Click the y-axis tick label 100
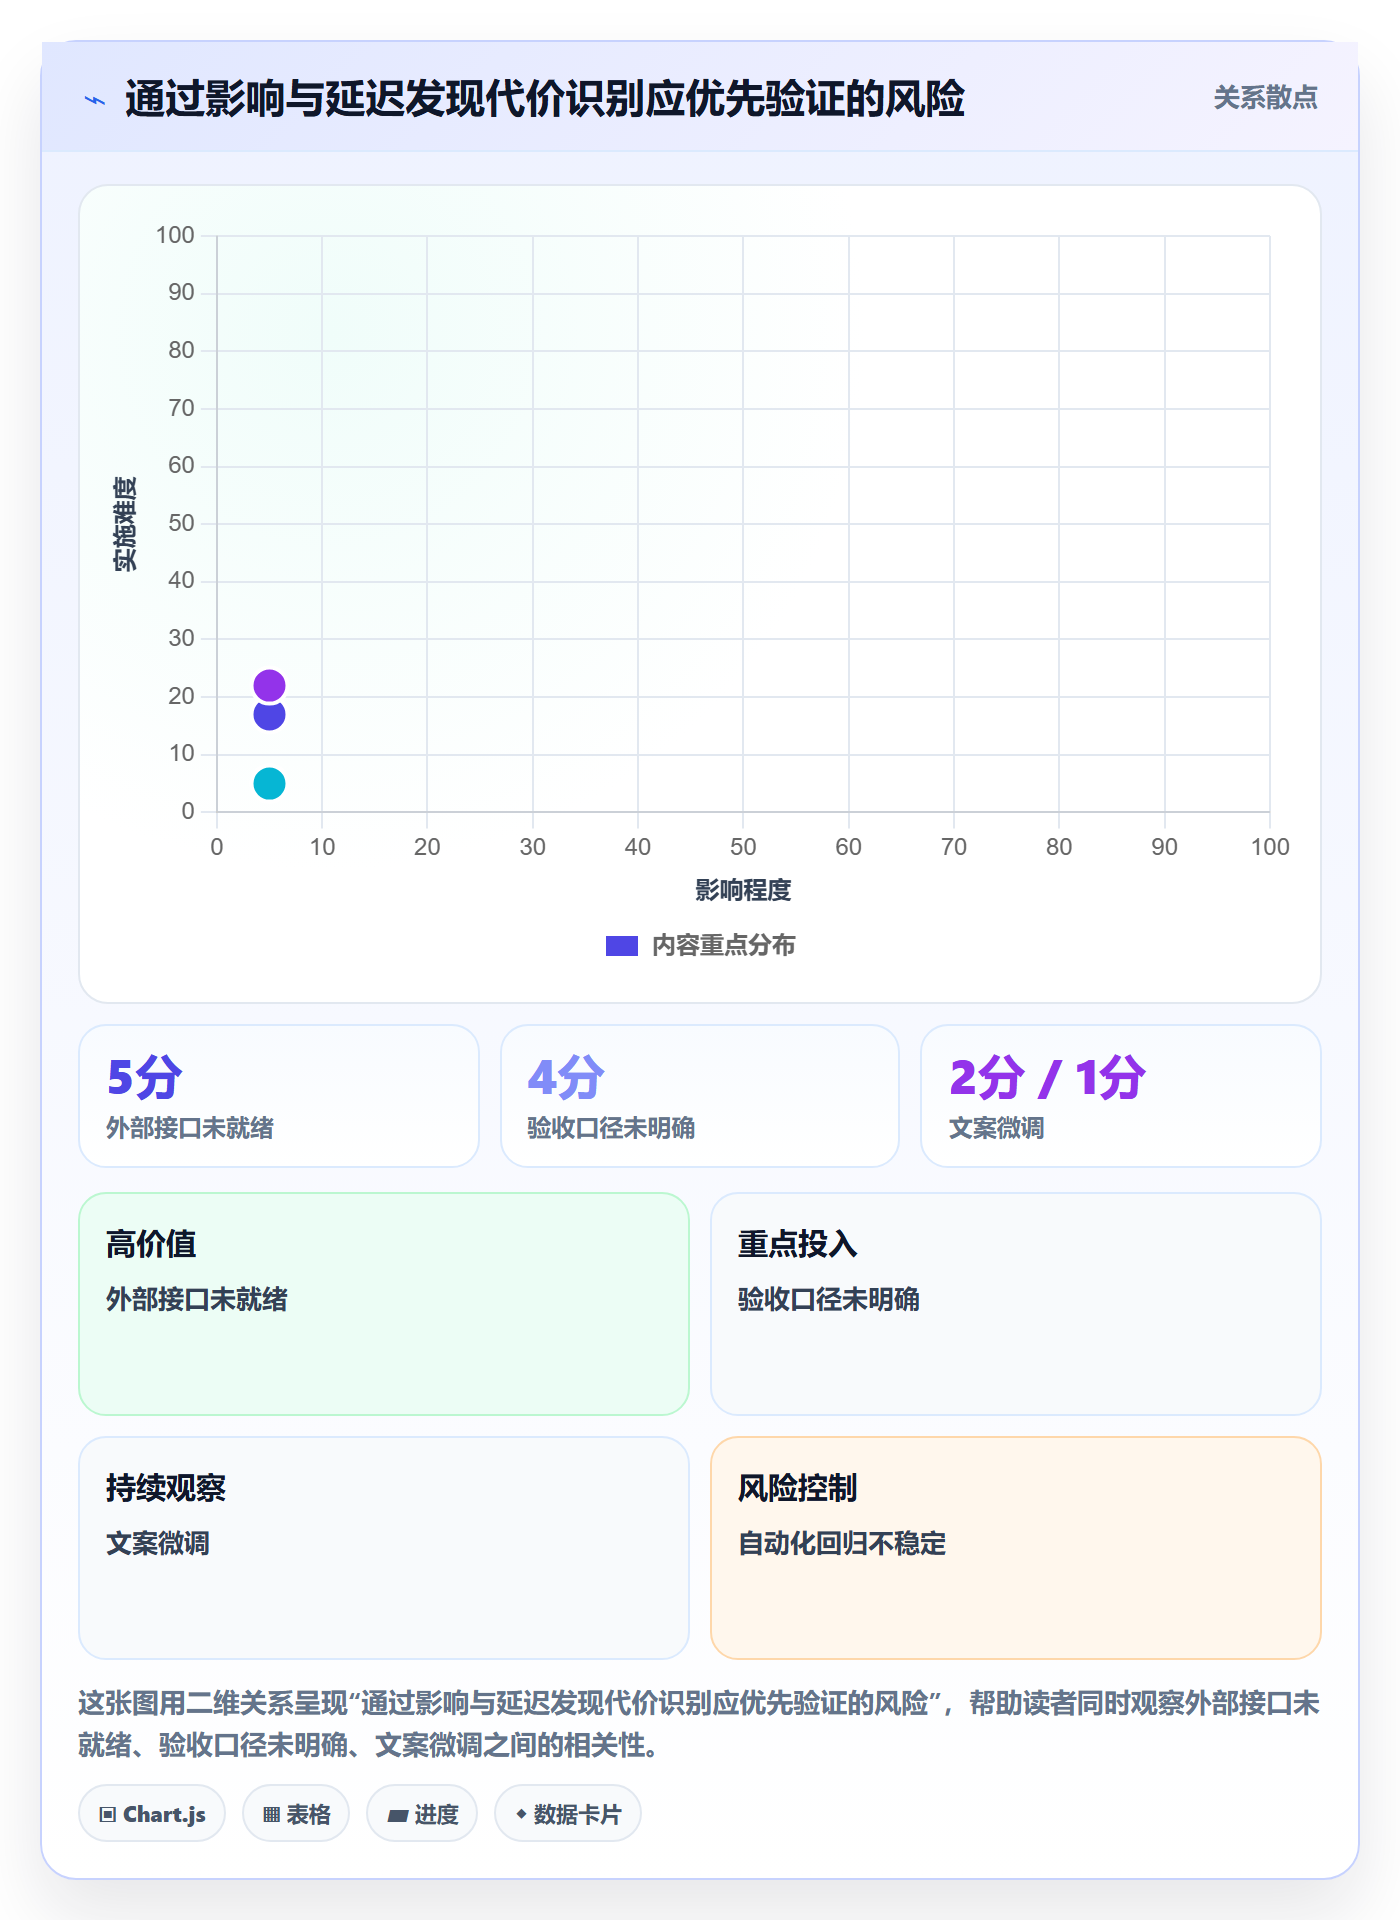This screenshot has height=1920, width=1400. [x=175, y=235]
